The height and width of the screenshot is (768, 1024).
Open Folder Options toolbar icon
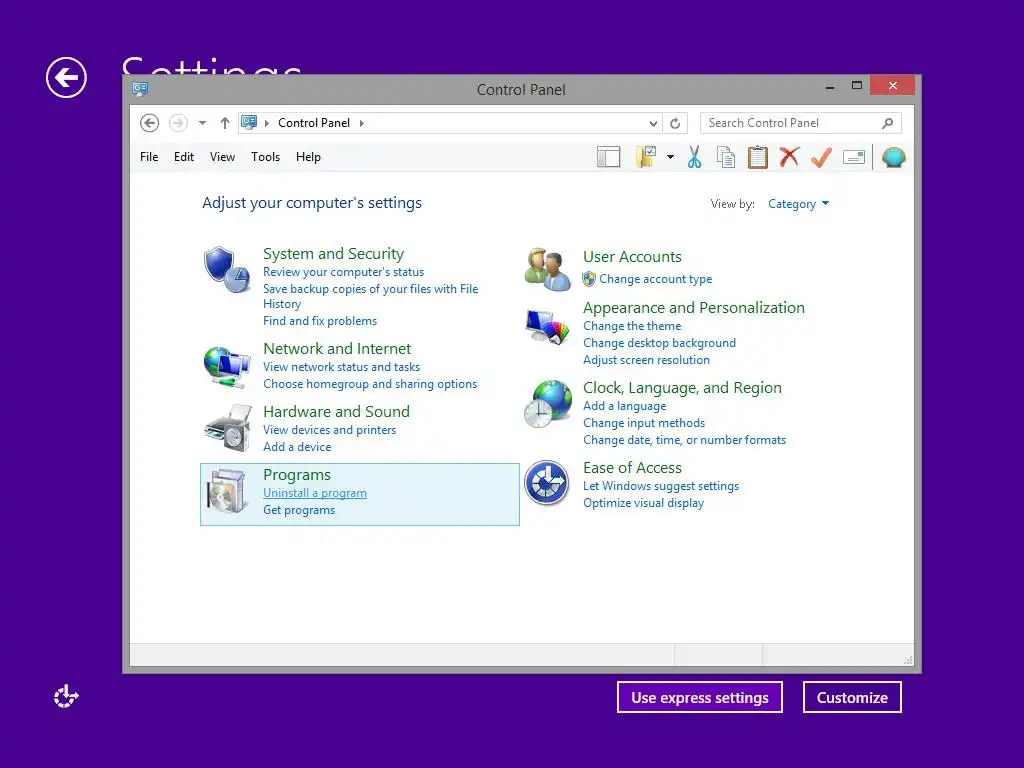tap(647, 157)
